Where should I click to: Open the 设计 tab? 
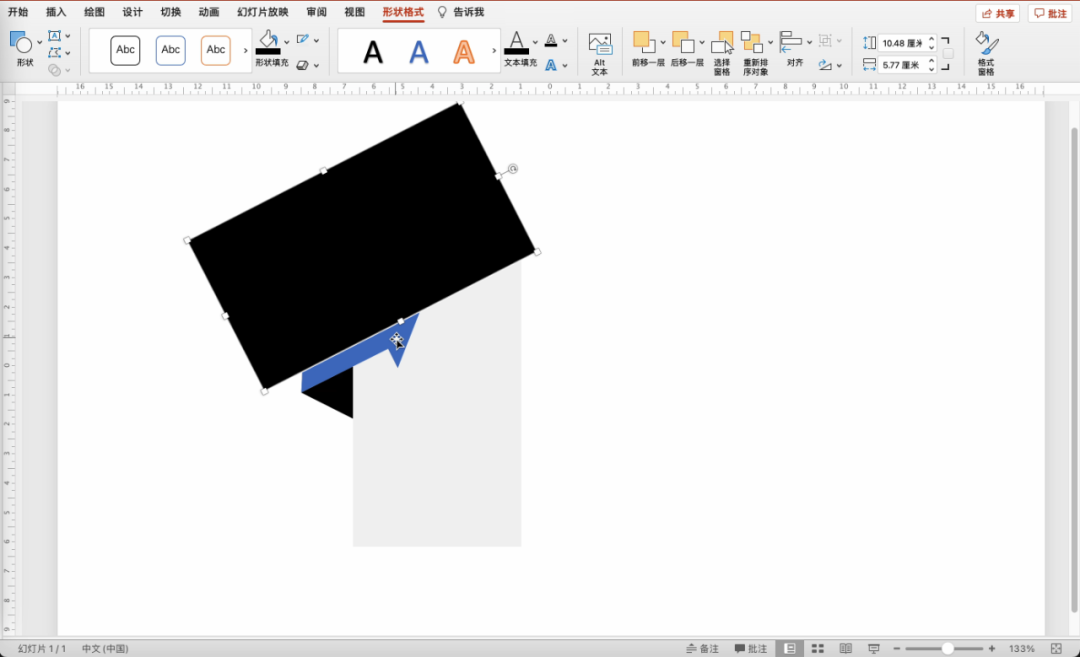pyautogui.click(x=132, y=12)
